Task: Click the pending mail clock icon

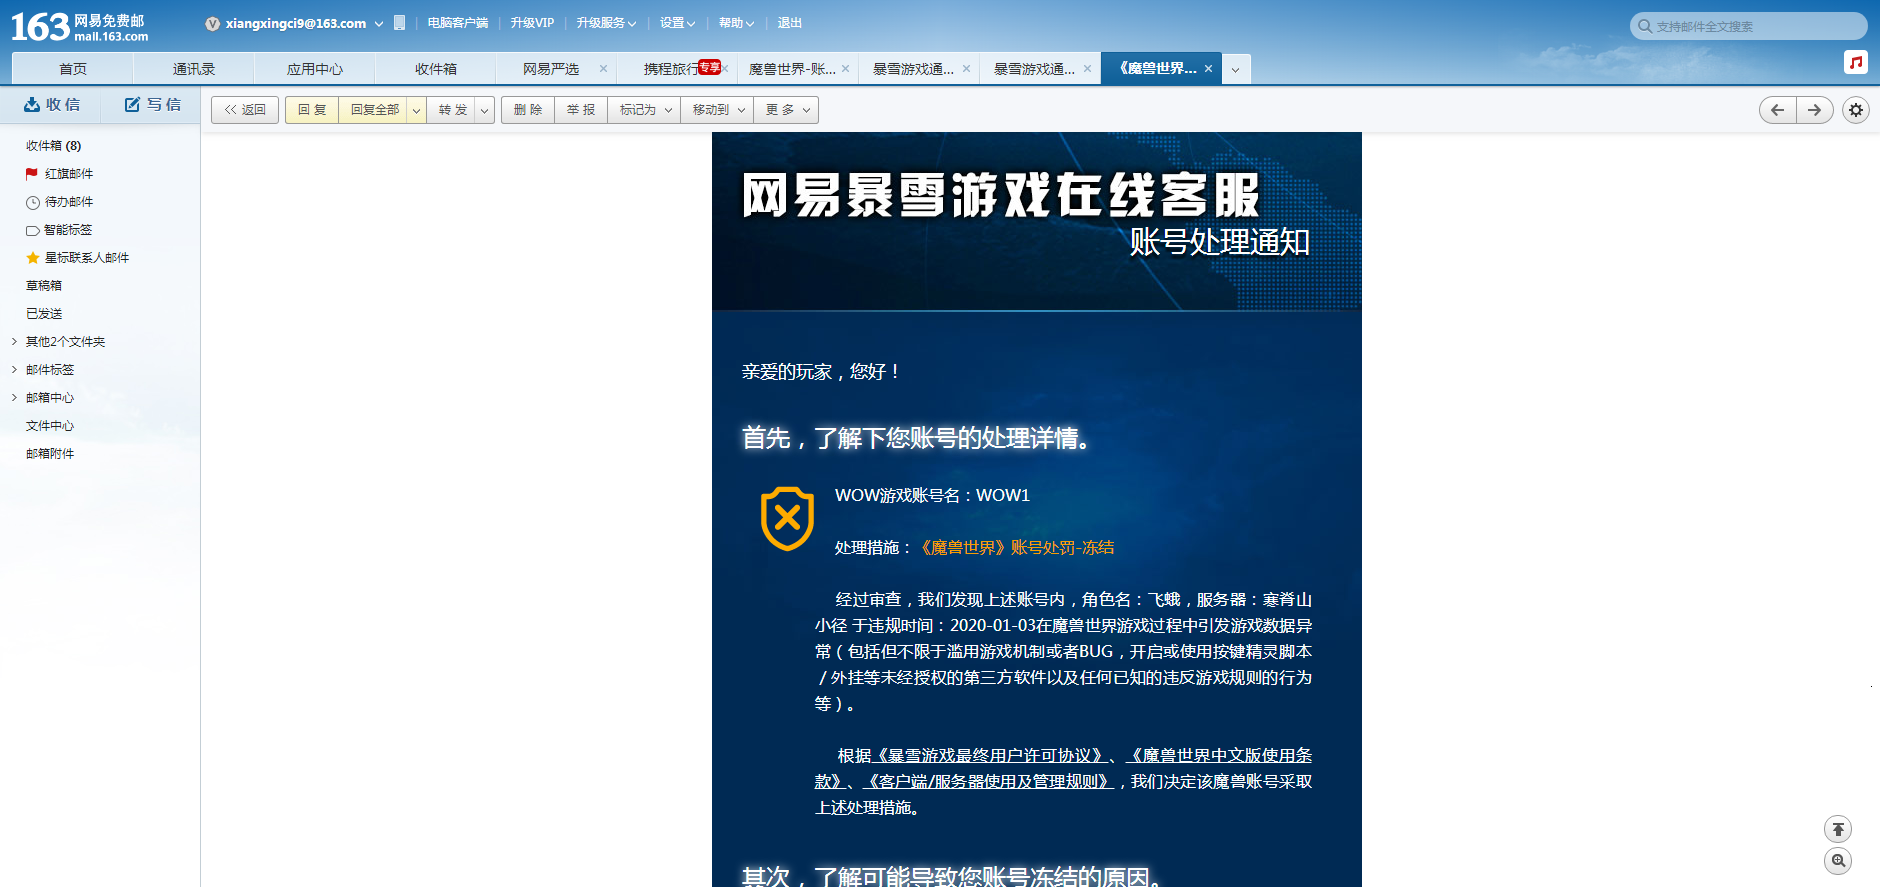Action: click(x=33, y=202)
